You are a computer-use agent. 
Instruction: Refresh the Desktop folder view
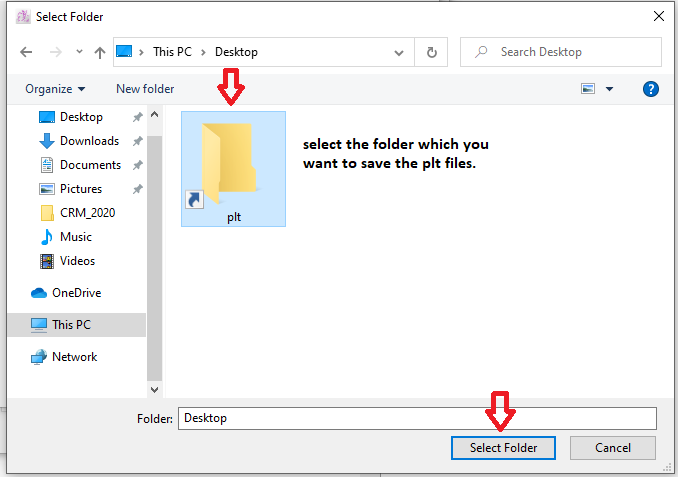click(431, 52)
